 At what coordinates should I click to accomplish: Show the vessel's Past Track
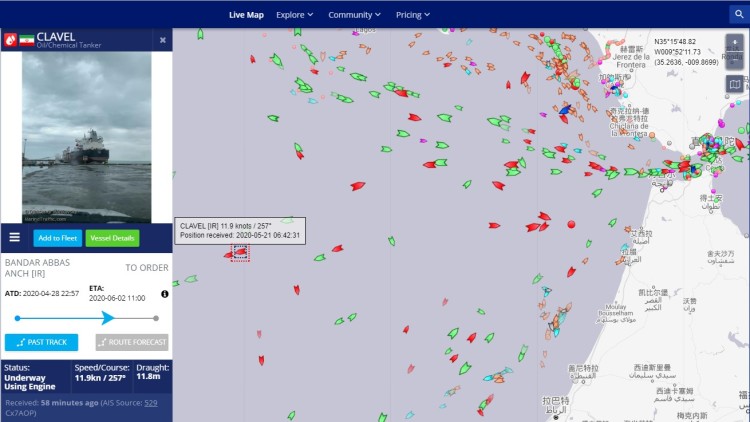click(x=41, y=342)
